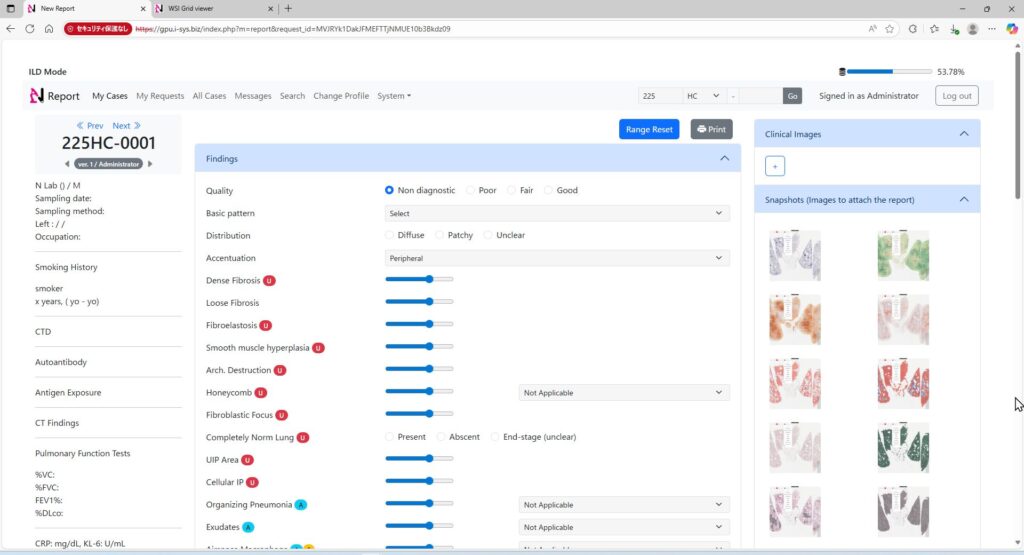This screenshot has height=555, width=1024.
Task: Click the Log out button
Action: click(956, 96)
